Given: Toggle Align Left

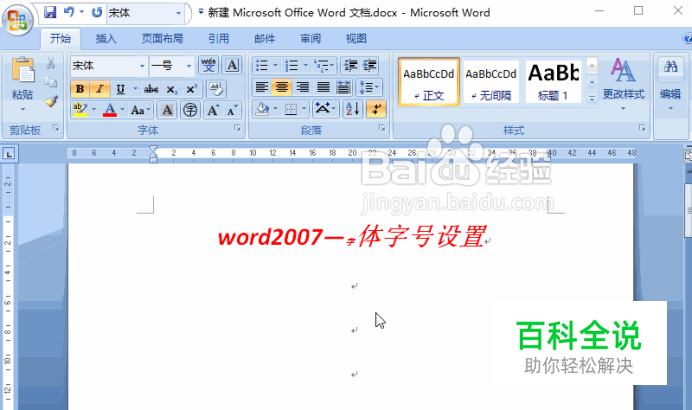Looking at the screenshot, I should pyautogui.click(x=262, y=87).
